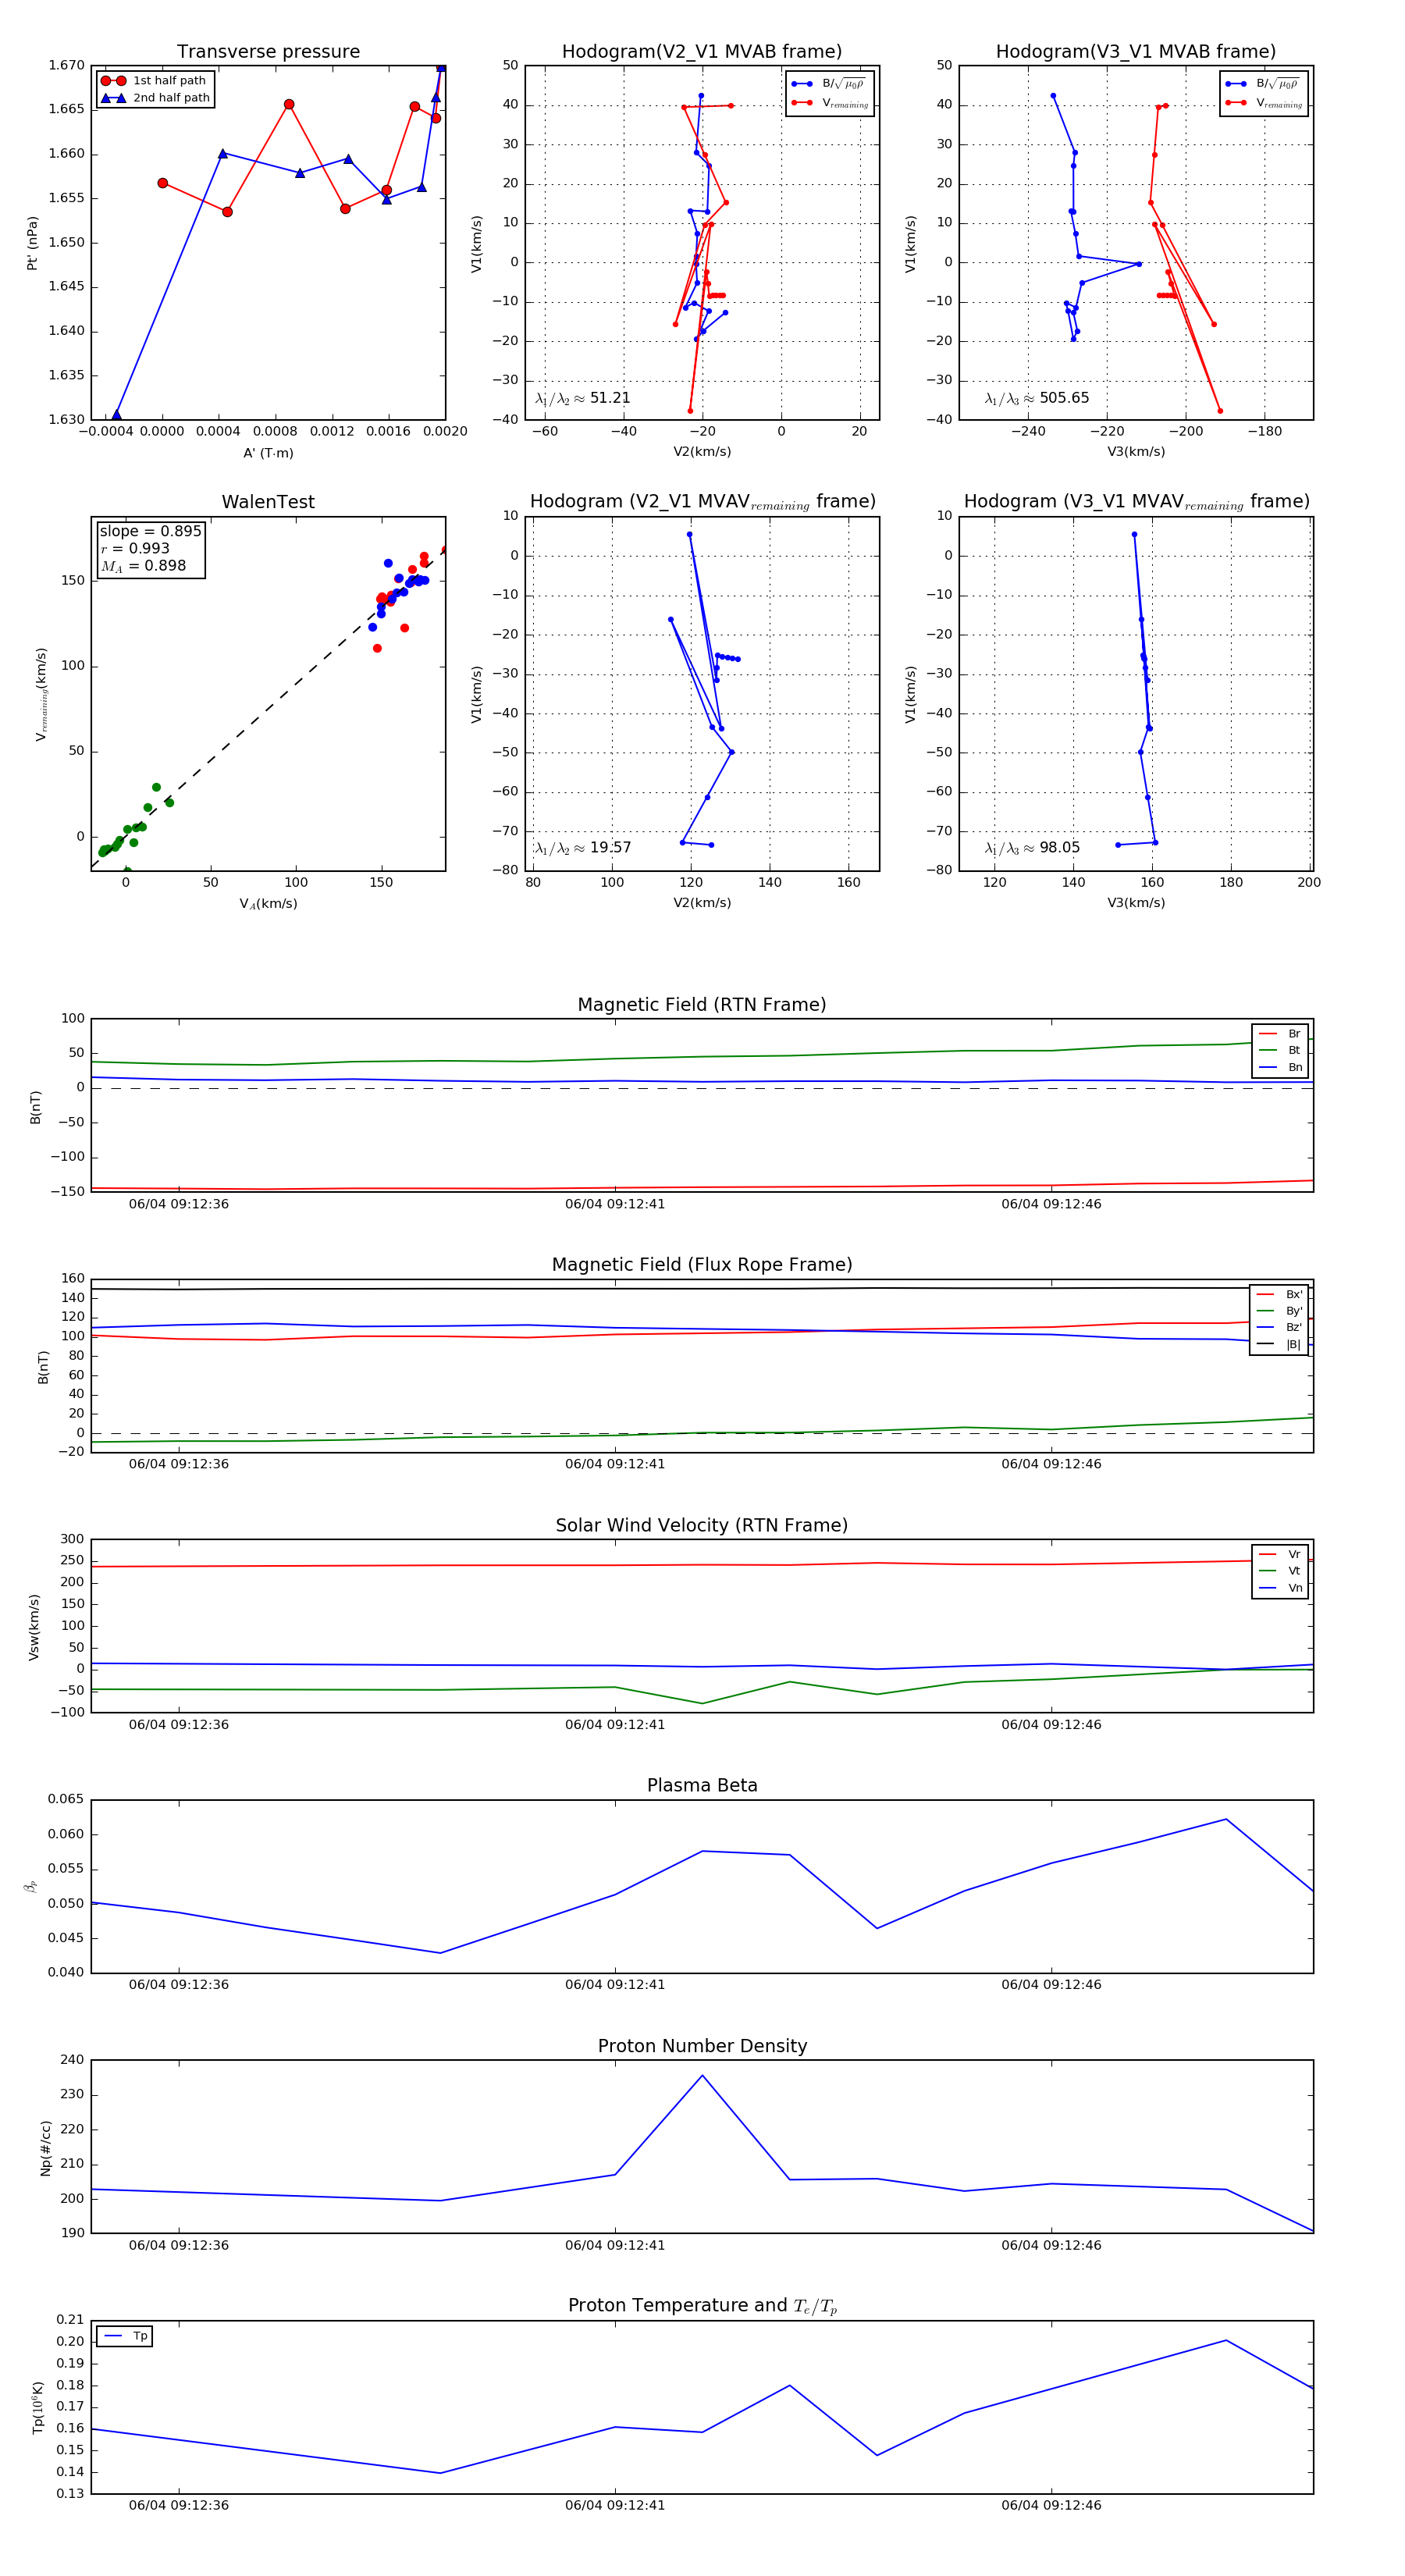The height and width of the screenshot is (2576, 1405).
Task: Click the 'Hodogram (V2_V1 MVAV remaining frame)' title
Action: coord(702,502)
